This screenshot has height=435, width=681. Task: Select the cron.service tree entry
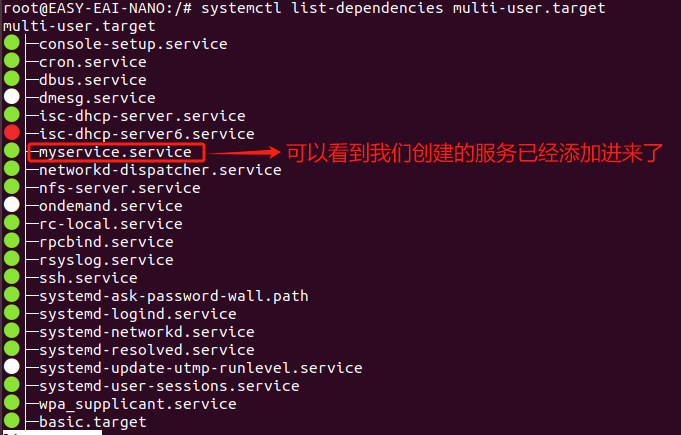click(93, 62)
